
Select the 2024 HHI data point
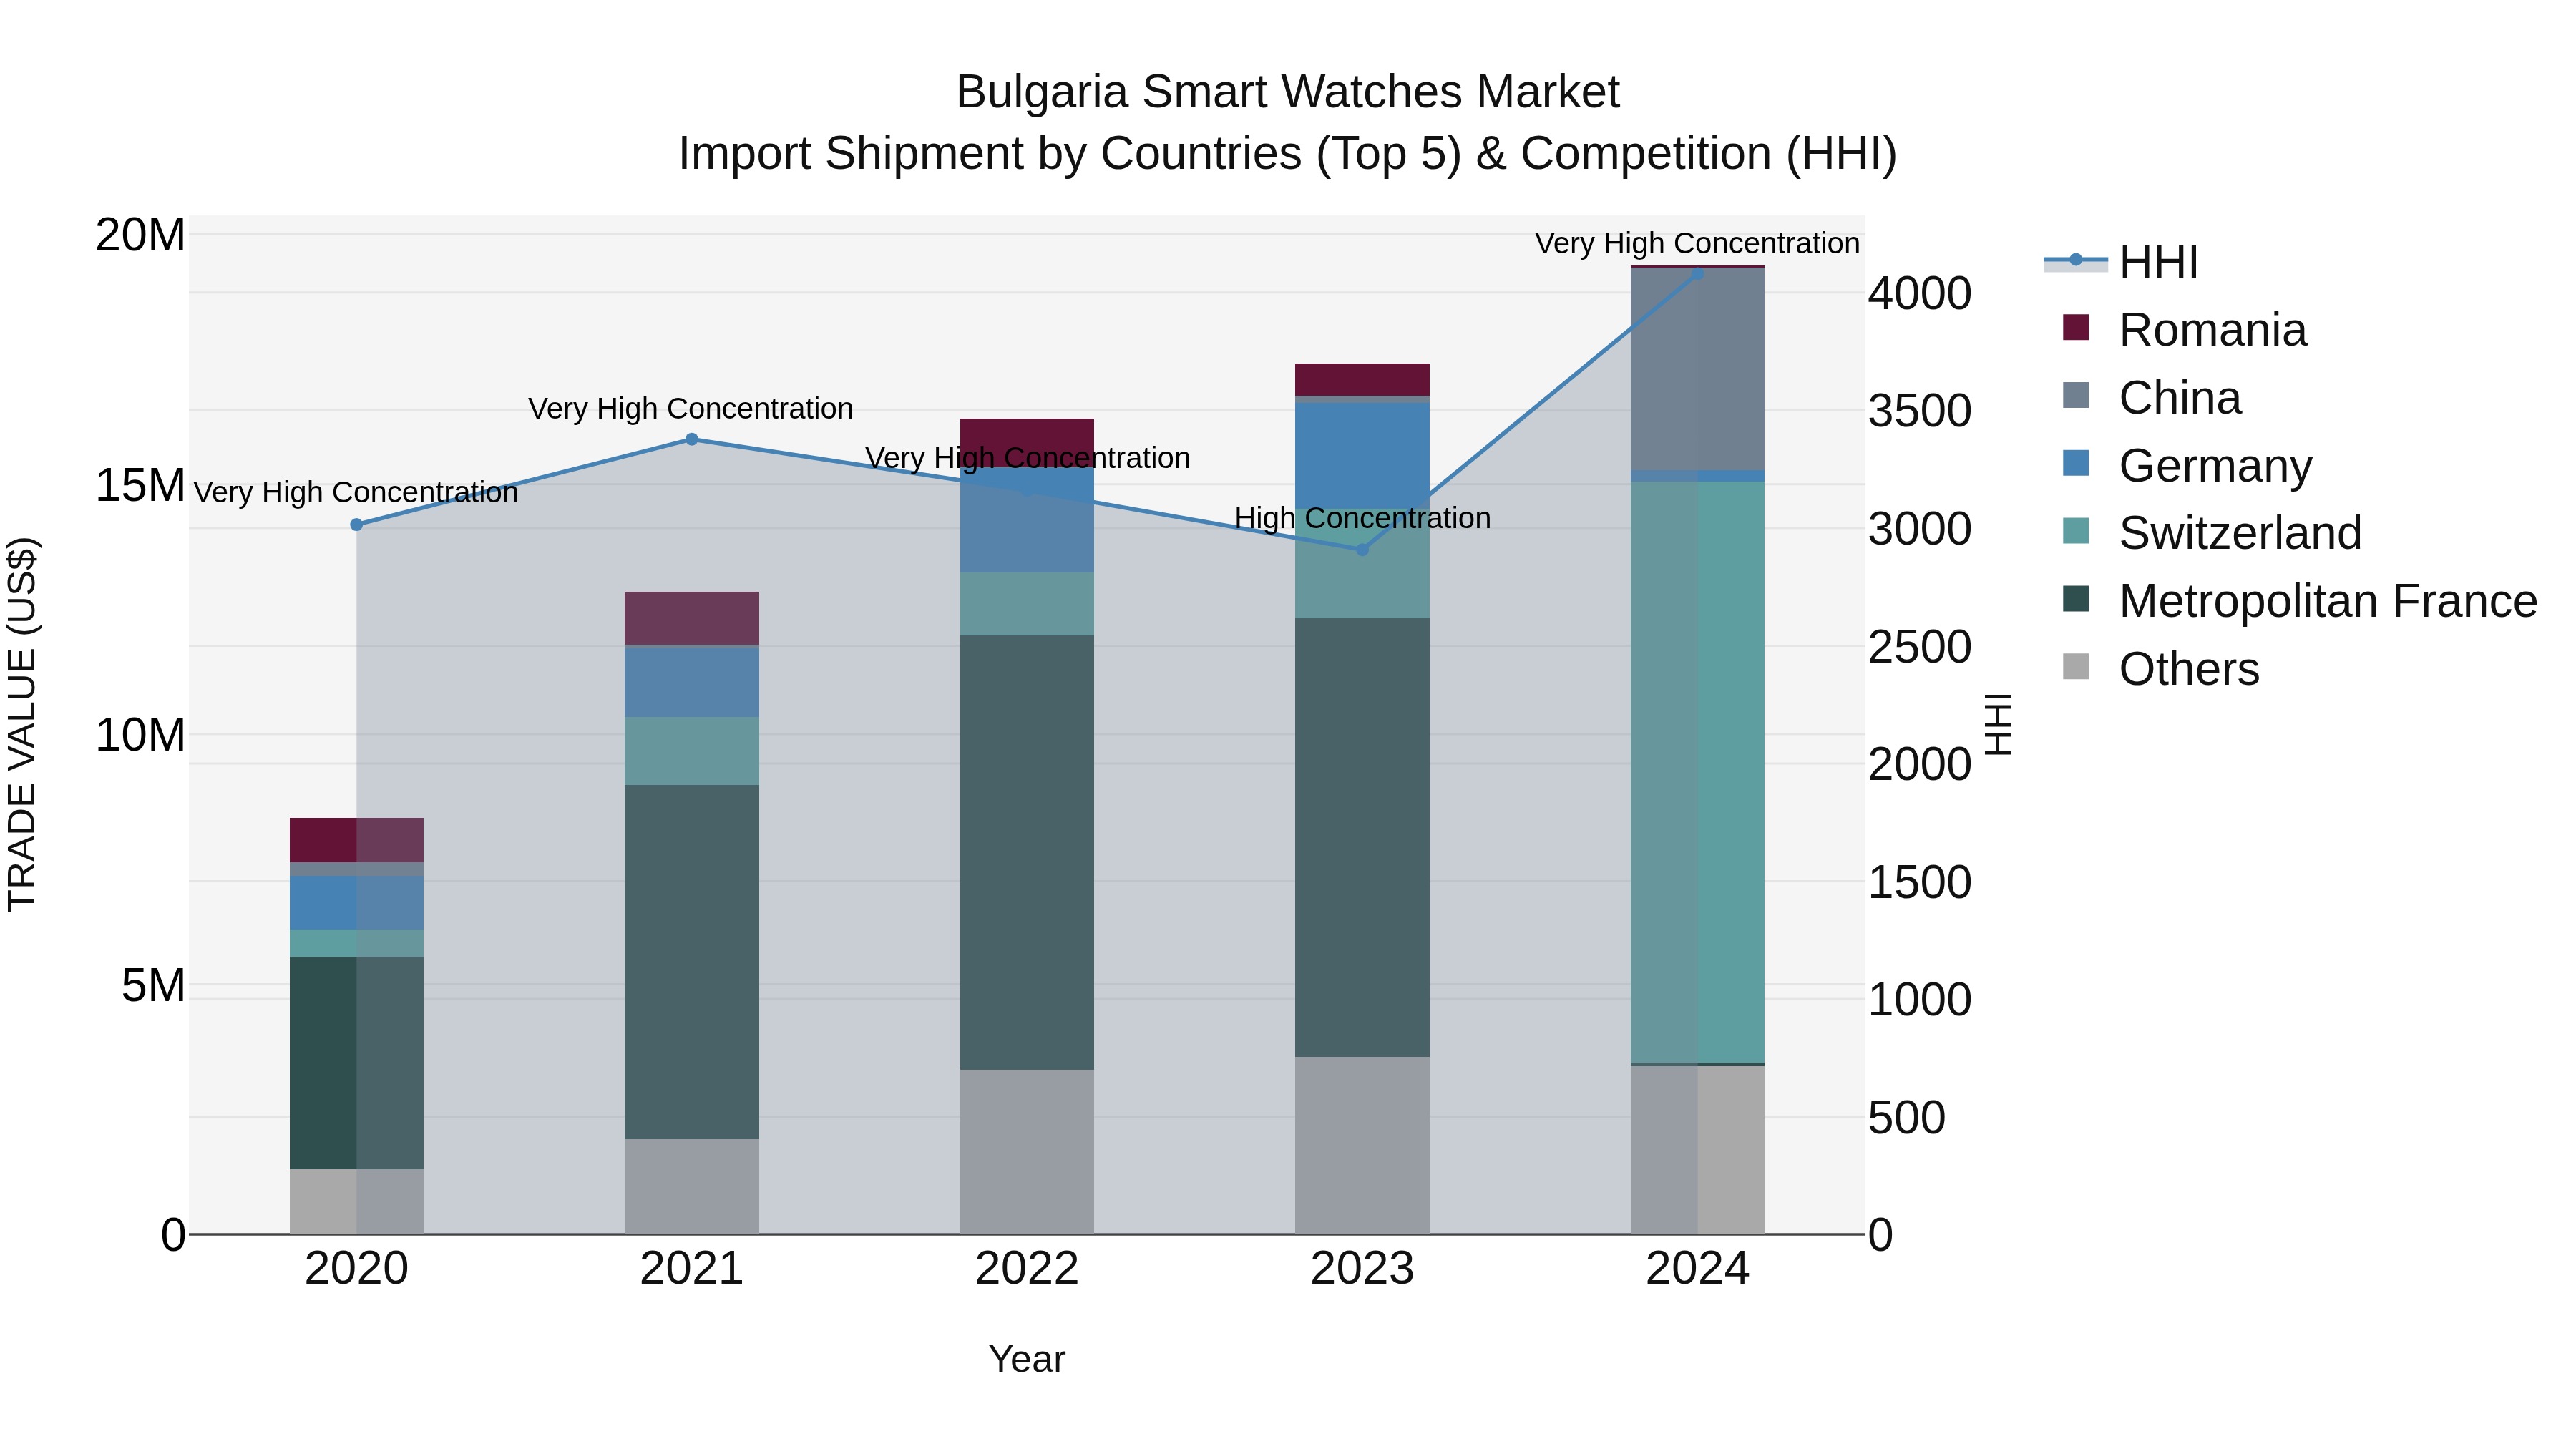click(1697, 273)
